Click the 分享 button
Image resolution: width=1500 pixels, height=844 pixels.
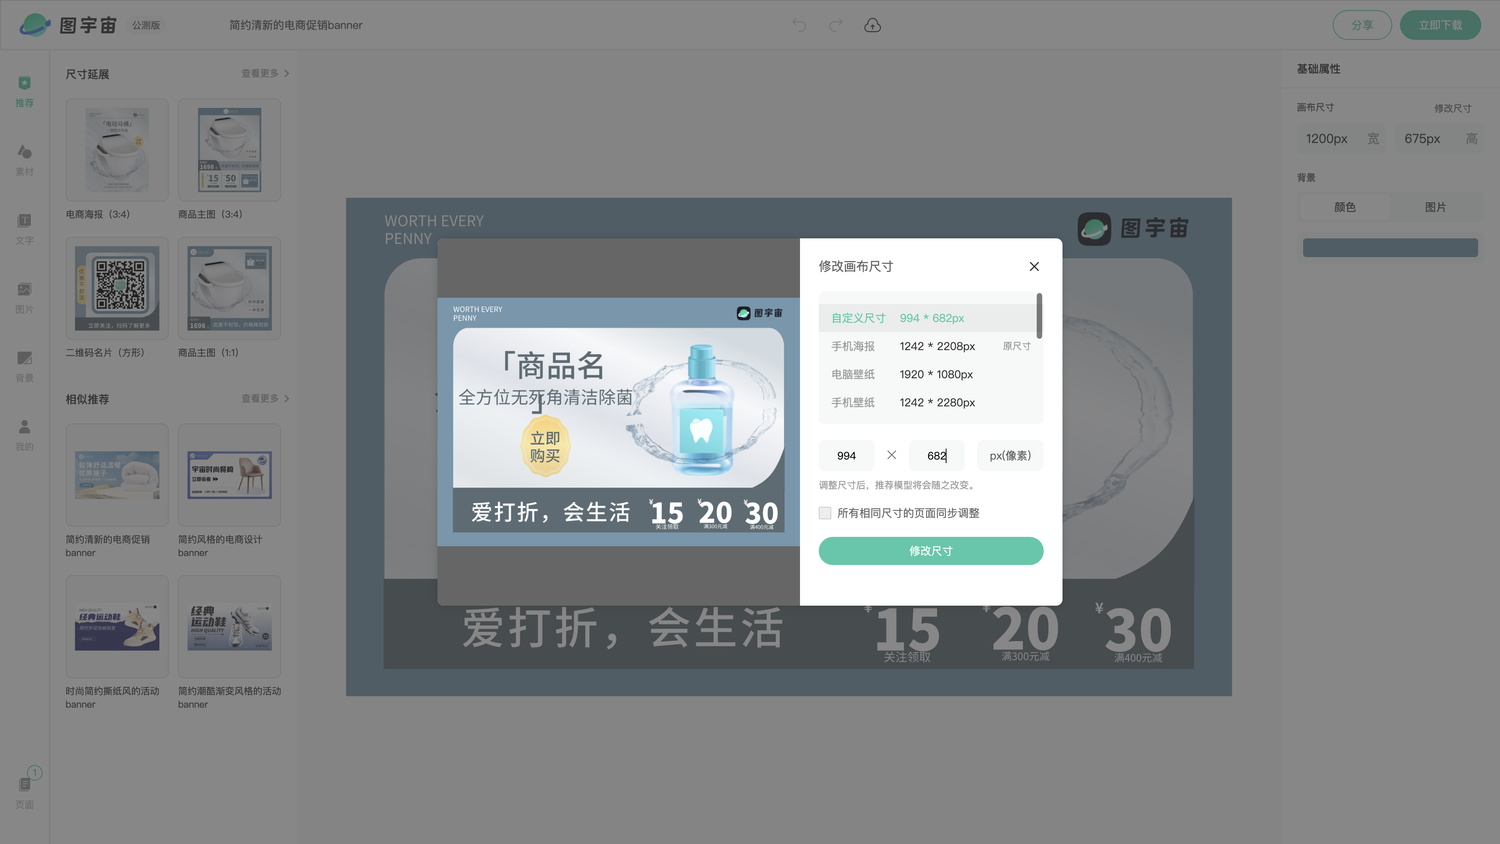[1362, 25]
